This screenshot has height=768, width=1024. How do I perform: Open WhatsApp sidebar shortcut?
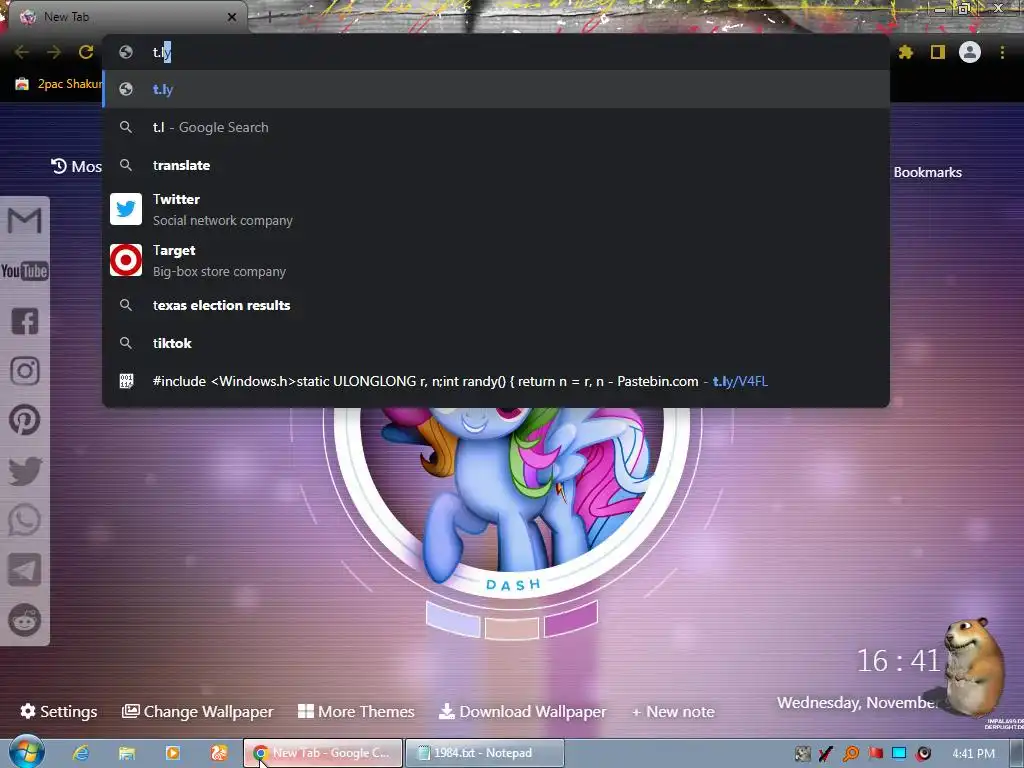pos(25,520)
